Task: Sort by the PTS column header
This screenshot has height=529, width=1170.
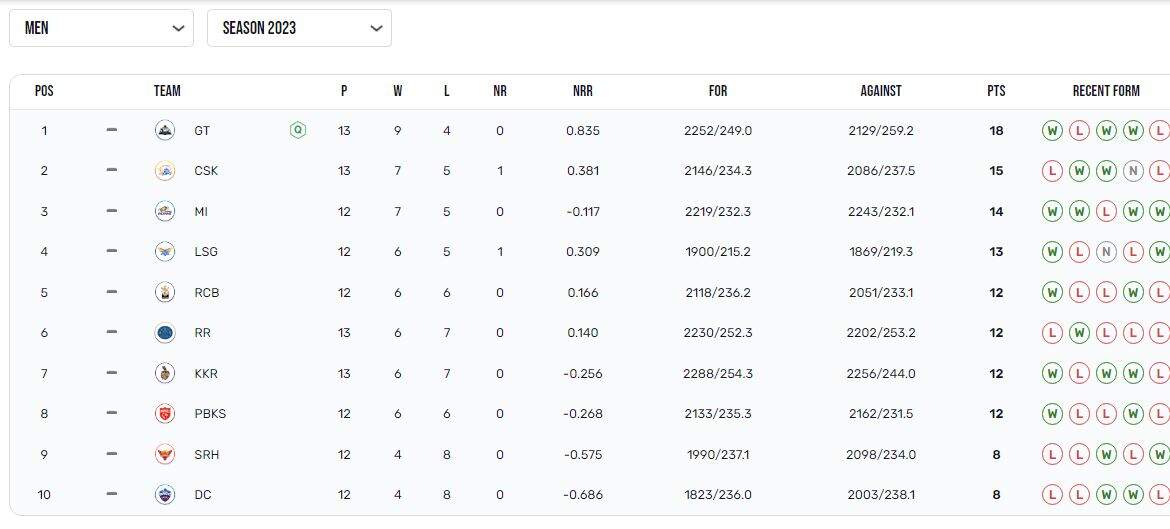Action: tap(996, 91)
